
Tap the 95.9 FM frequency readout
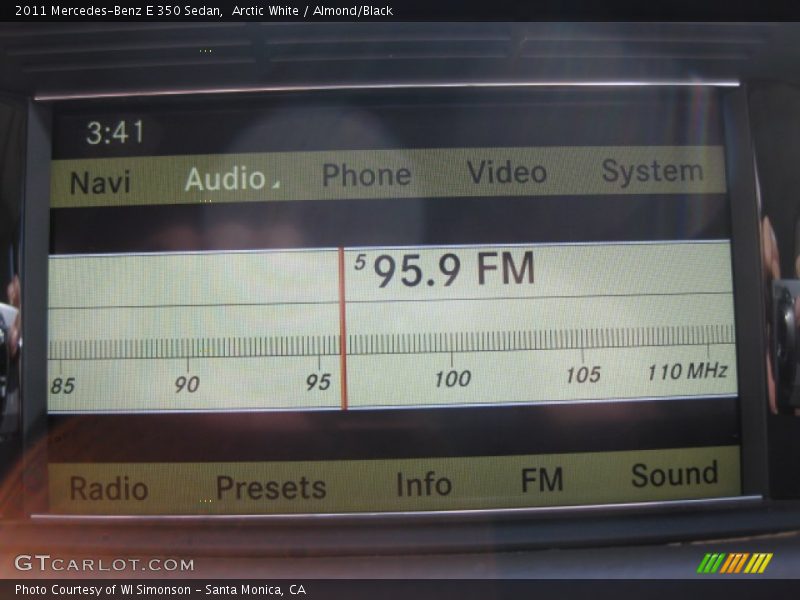(x=453, y=271)
